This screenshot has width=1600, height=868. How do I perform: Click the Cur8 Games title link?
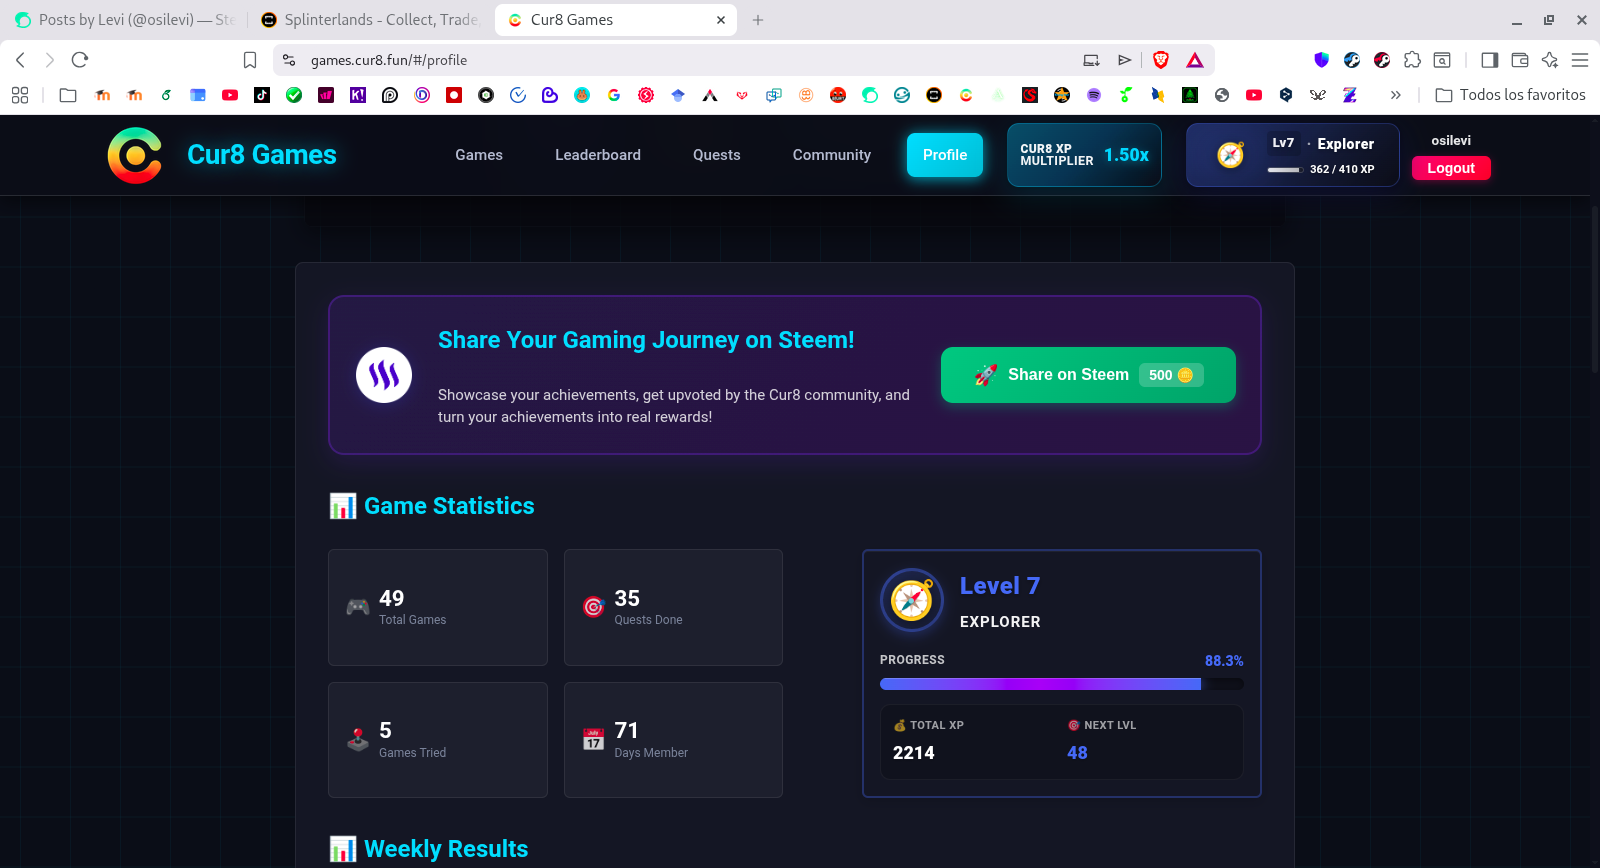coord(262,155)
